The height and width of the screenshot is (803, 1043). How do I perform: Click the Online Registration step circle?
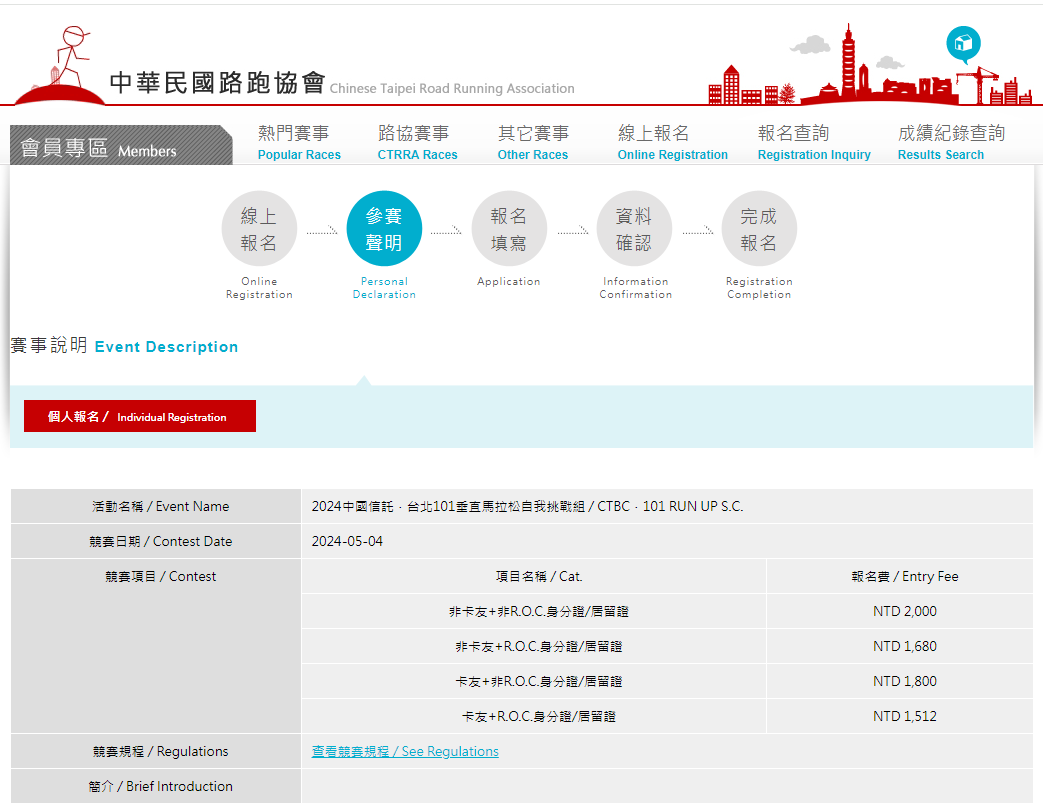259,229
